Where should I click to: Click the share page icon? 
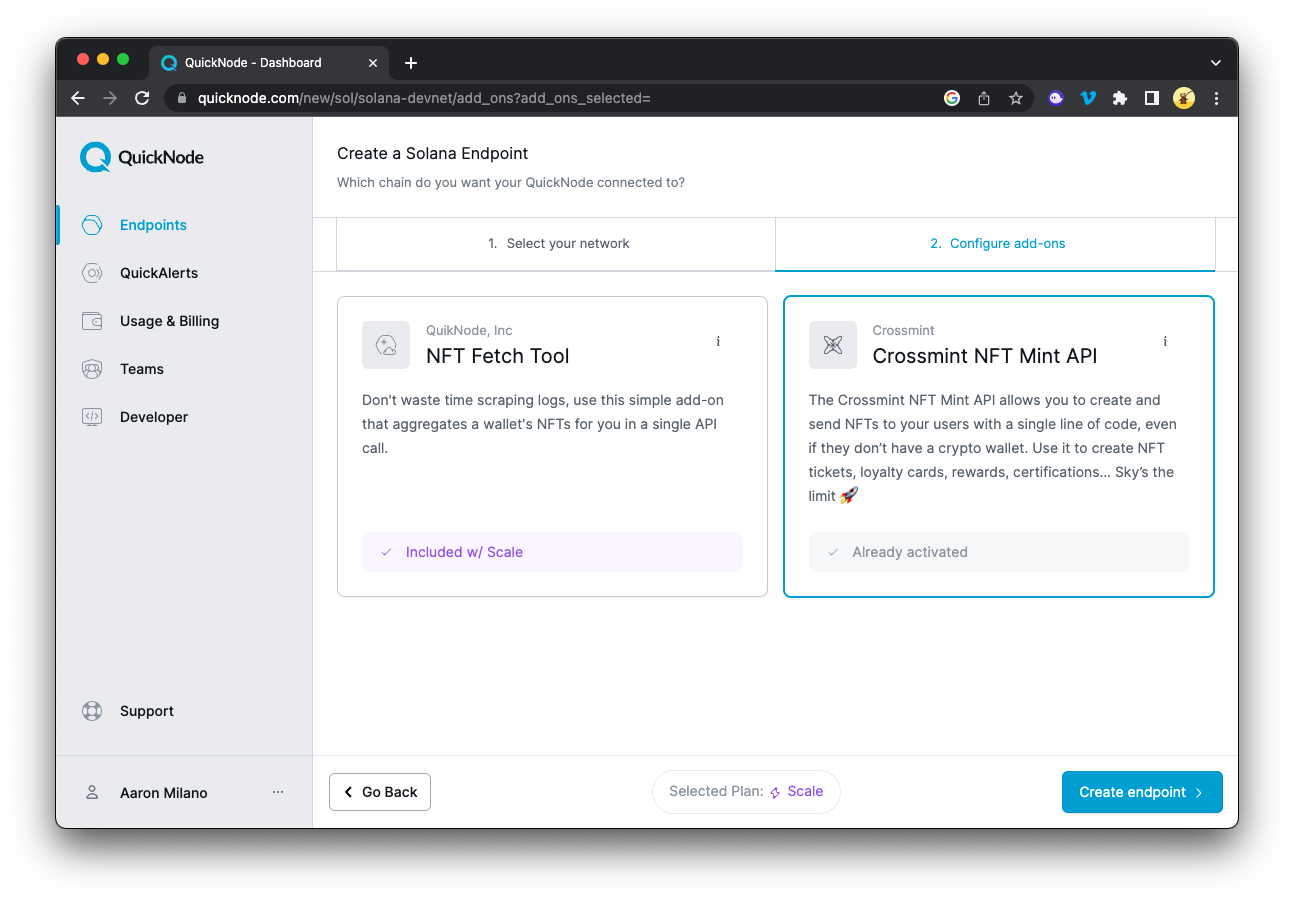coord(984,98)
